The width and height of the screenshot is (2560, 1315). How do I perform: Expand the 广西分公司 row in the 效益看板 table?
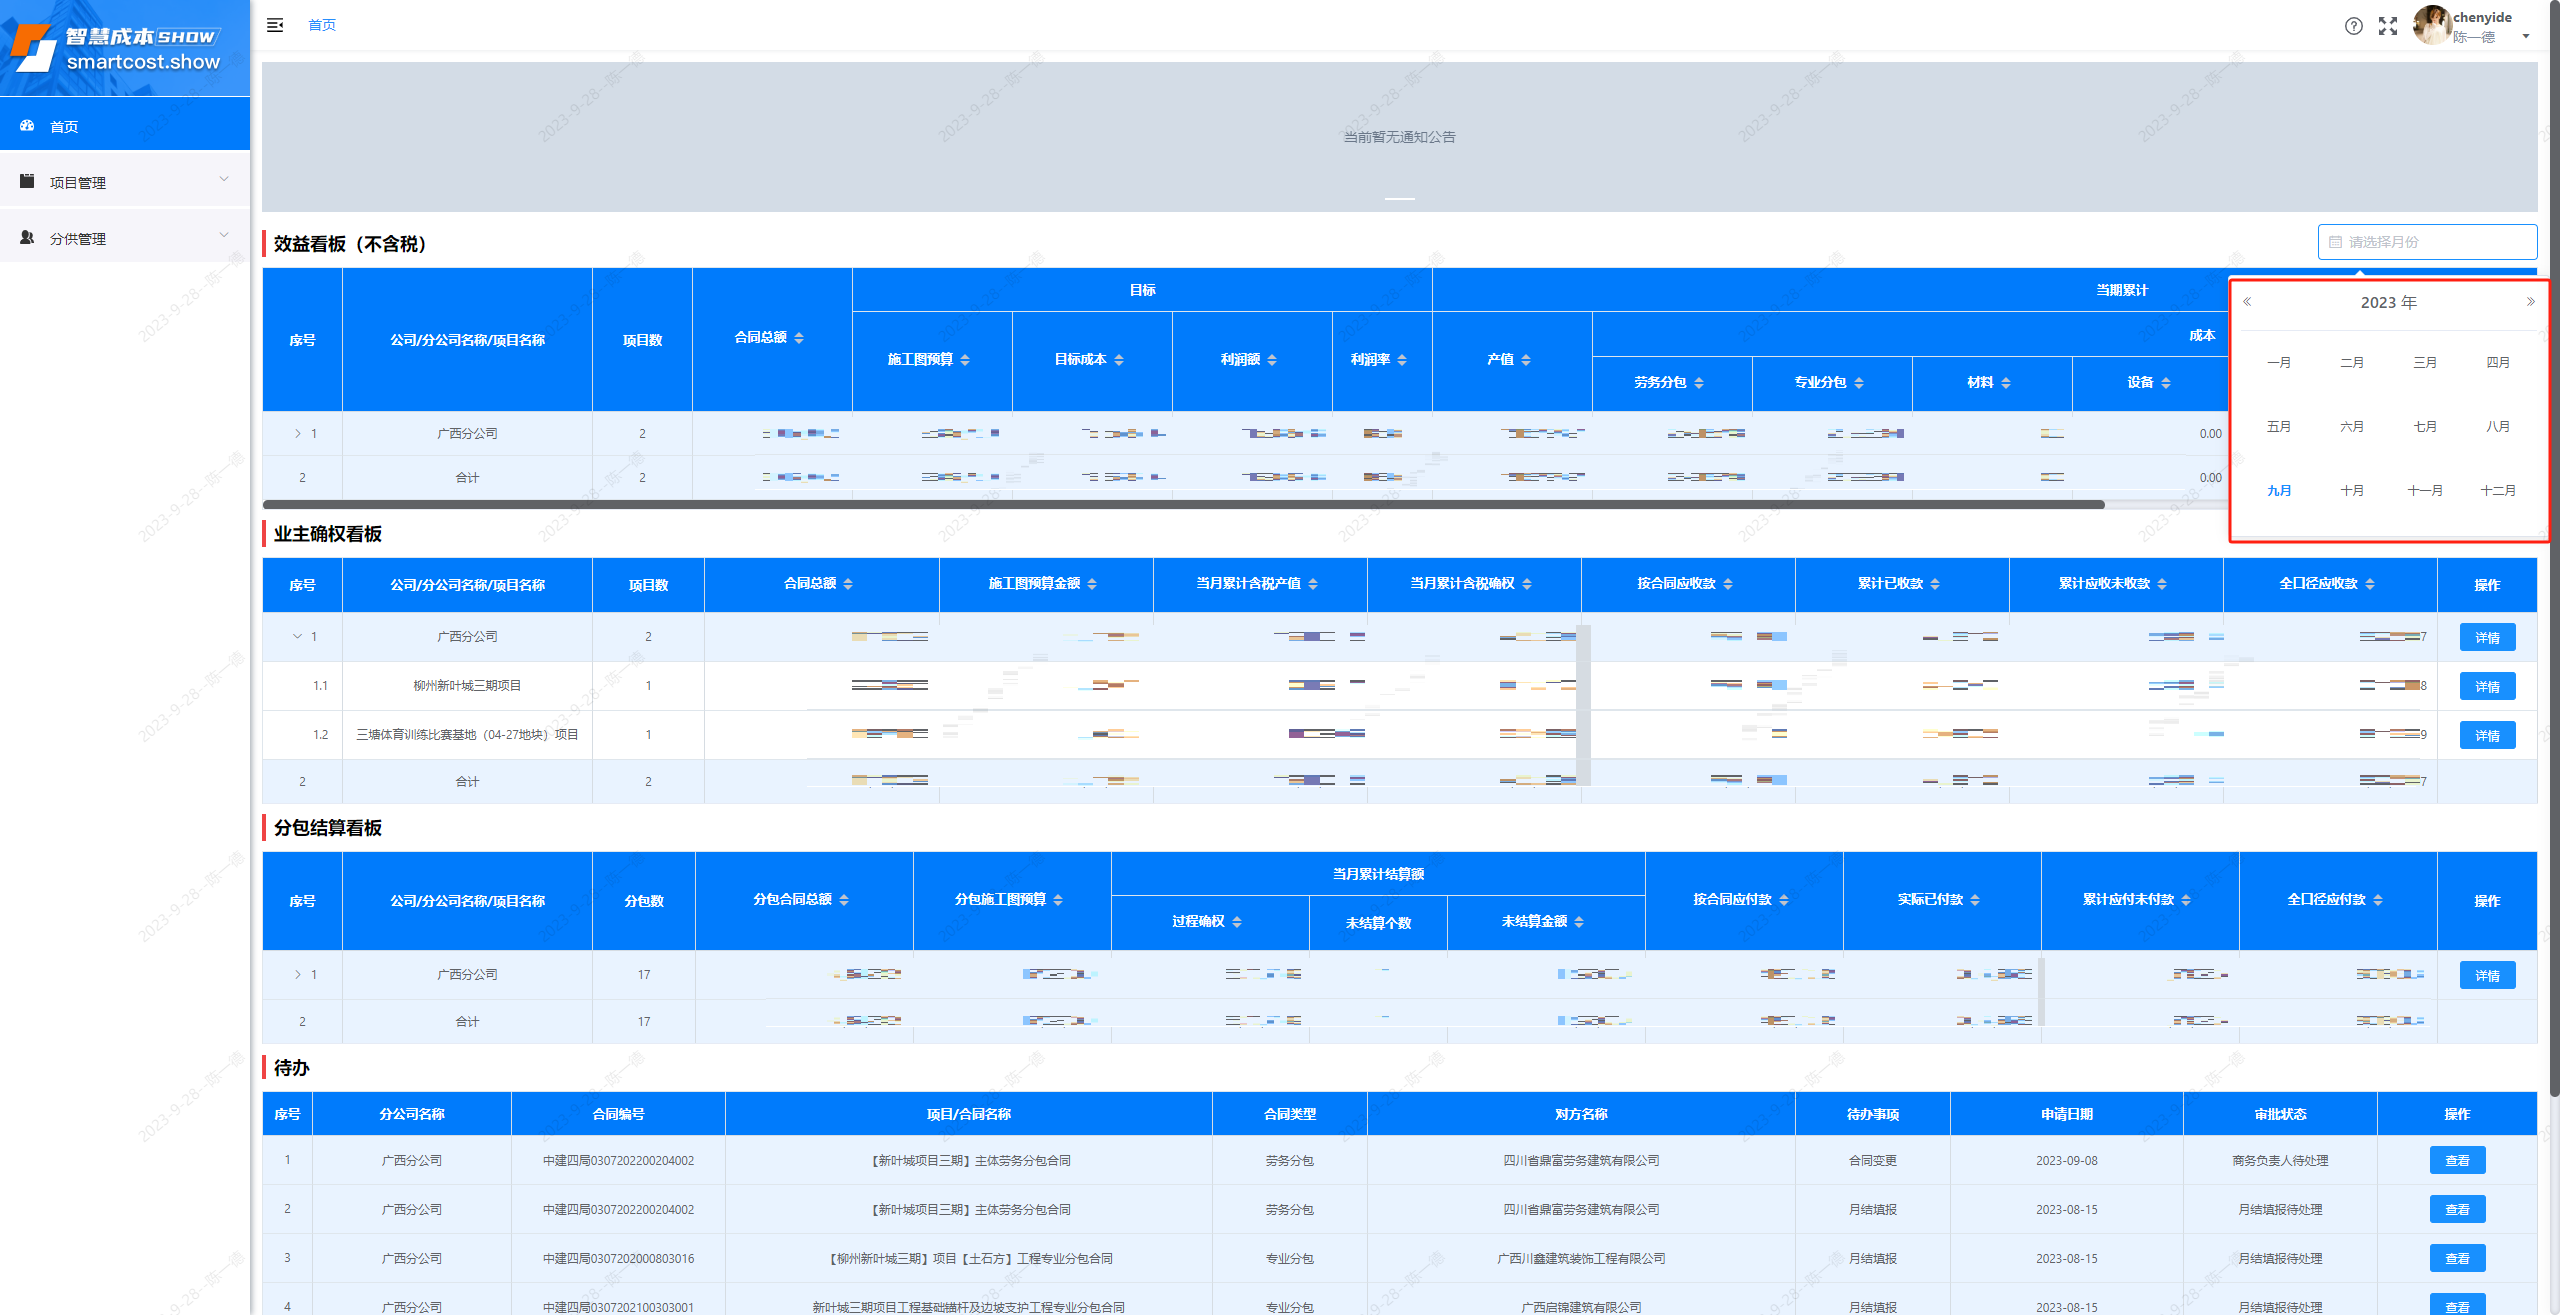click(x=297, y=434)
